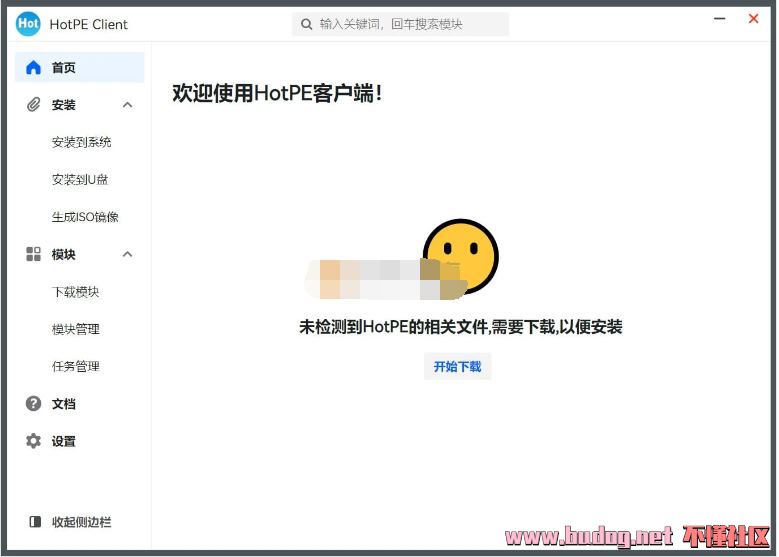Open the 设置 label in sidebar
The width and height of the screenshot is (779, 557).
click(64, 441)
